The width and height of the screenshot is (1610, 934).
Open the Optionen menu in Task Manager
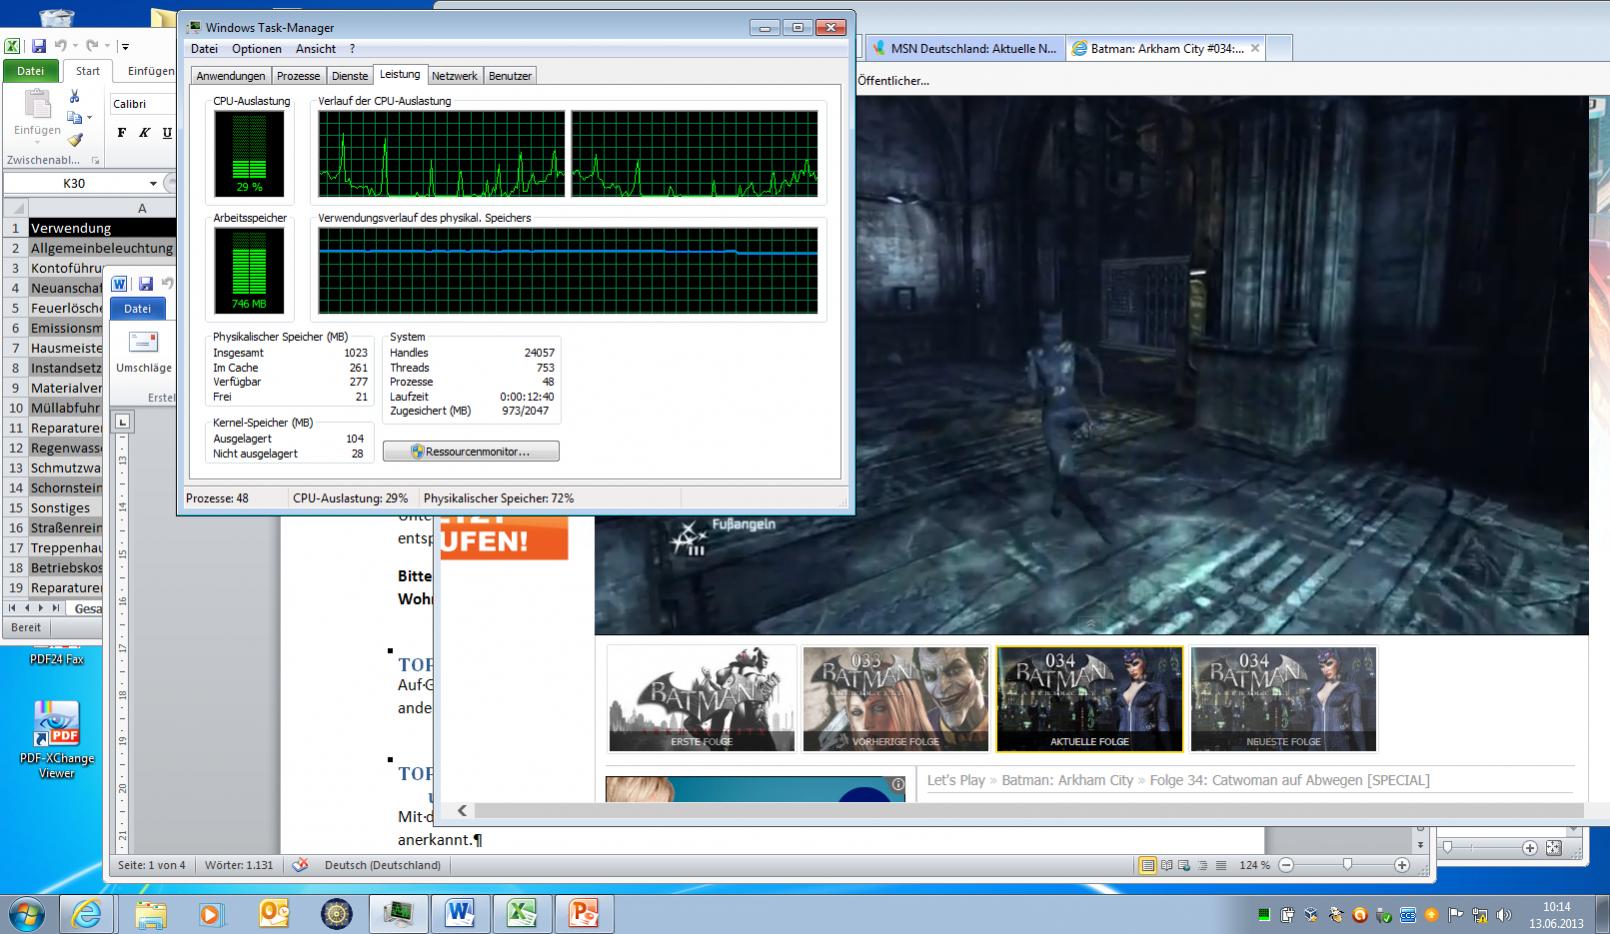tap(257, 49)
